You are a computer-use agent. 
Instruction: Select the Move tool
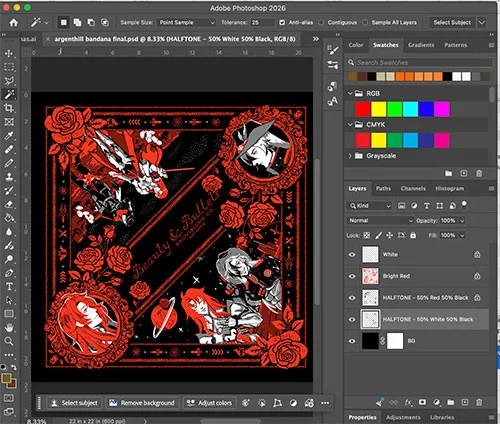9,53
